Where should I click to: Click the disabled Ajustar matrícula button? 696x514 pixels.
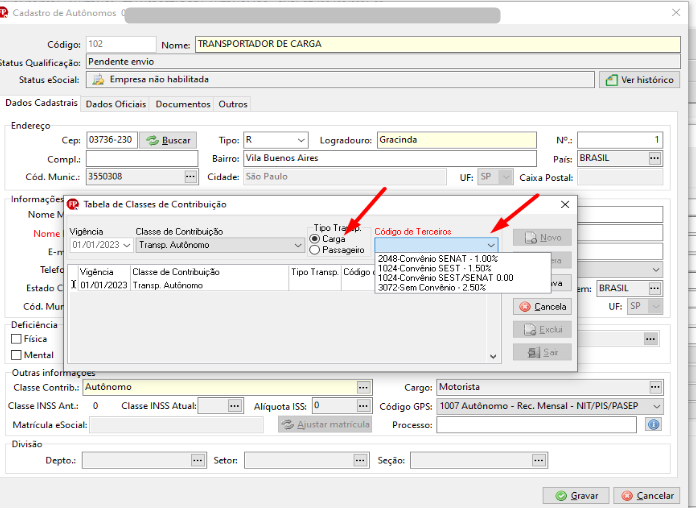point(325,425)
